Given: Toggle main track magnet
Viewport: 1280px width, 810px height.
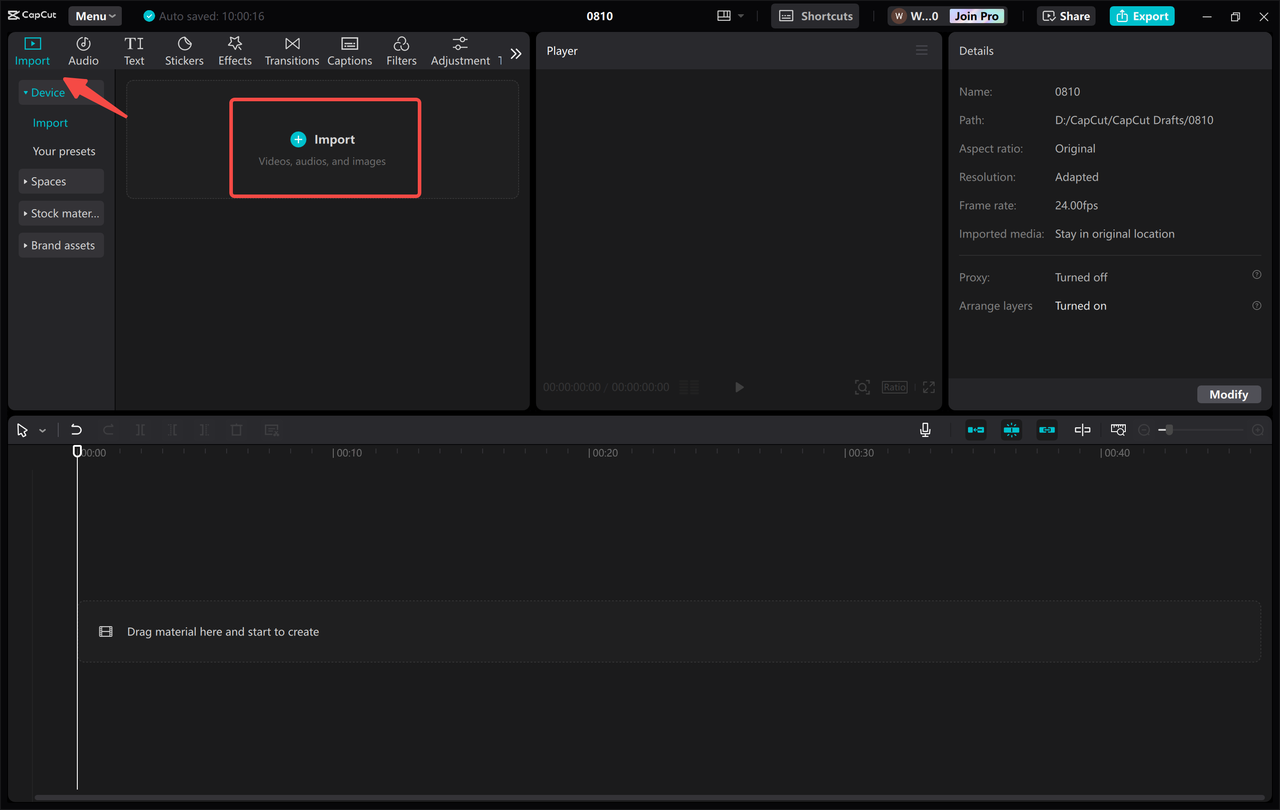Looking at the screenshot, I should pyautogui.click(x=975, y=430).
